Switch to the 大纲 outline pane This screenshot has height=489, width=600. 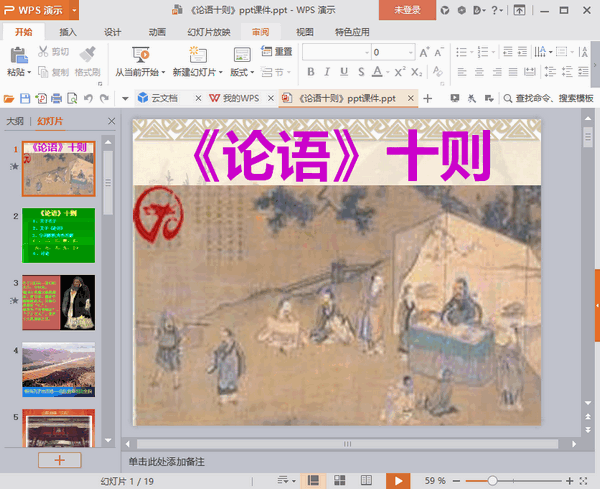(15, 121)
